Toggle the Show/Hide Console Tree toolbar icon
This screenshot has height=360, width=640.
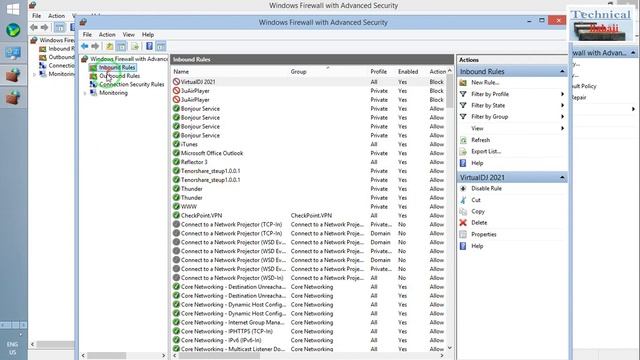122,46
